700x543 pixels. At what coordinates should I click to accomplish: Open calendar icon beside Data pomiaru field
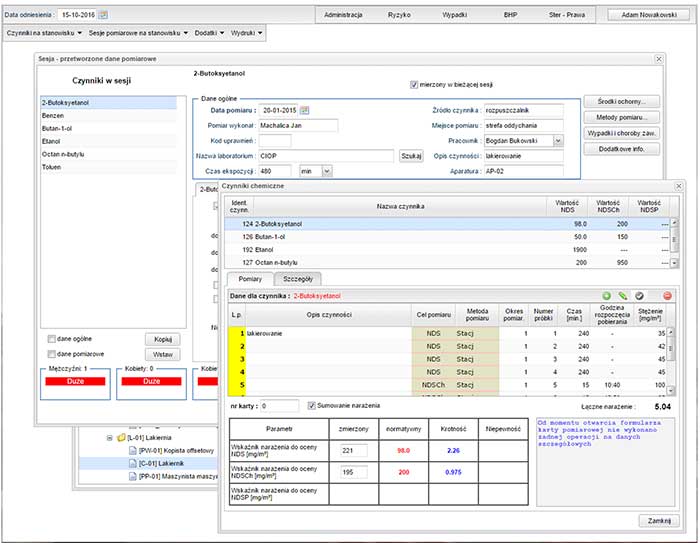point(305,109)
